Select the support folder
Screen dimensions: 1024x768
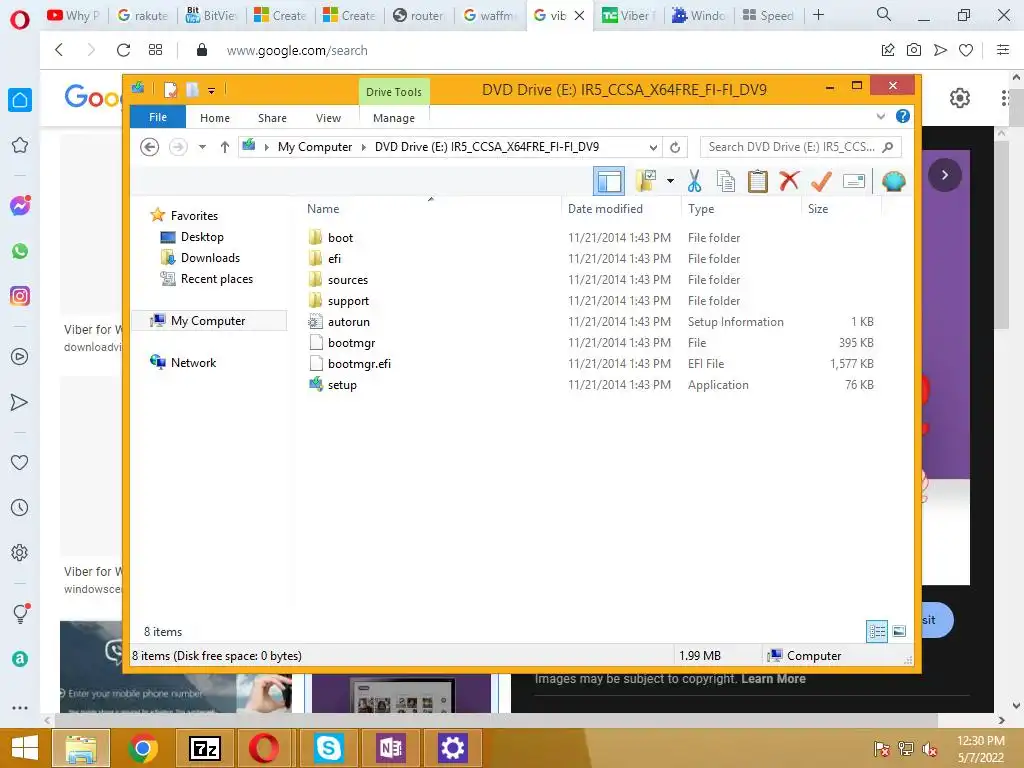click(348, 300)
